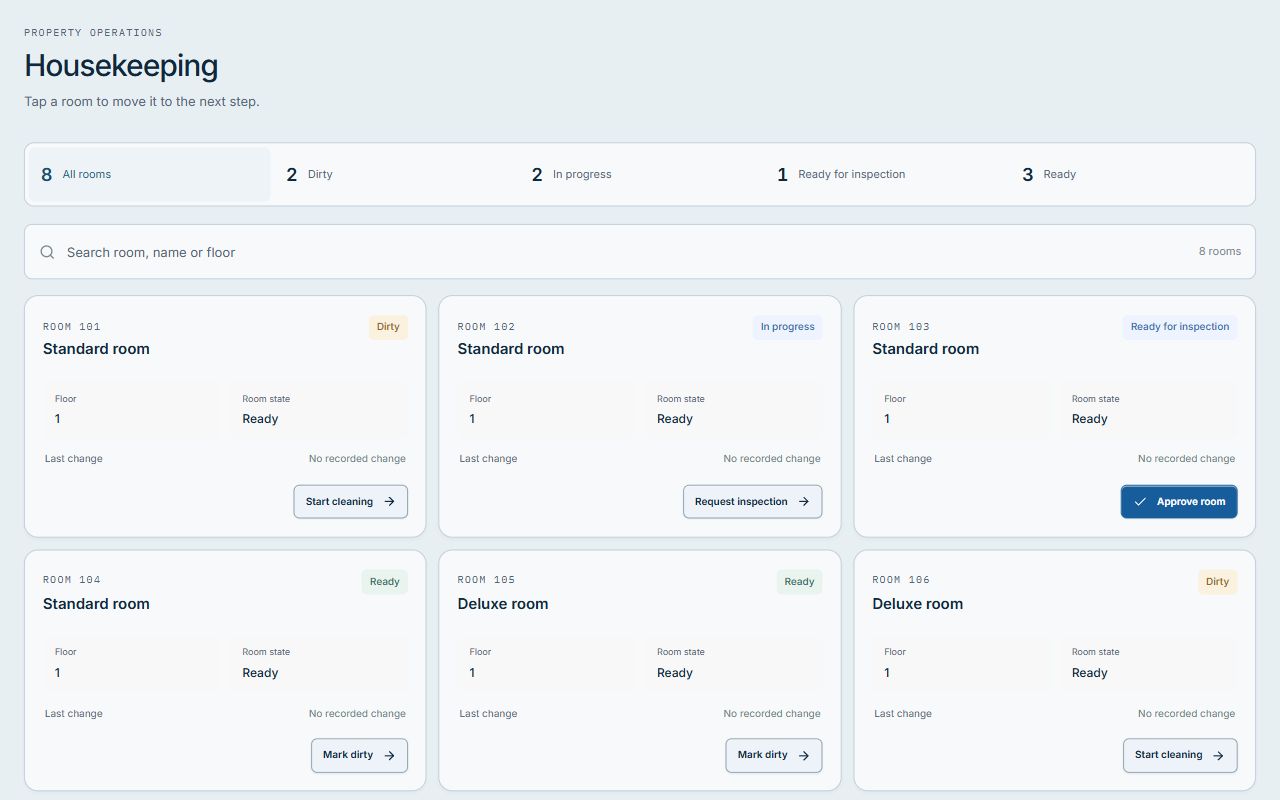
Task: Click the Dirty badge on Room 106
Action: [1218, 582]
